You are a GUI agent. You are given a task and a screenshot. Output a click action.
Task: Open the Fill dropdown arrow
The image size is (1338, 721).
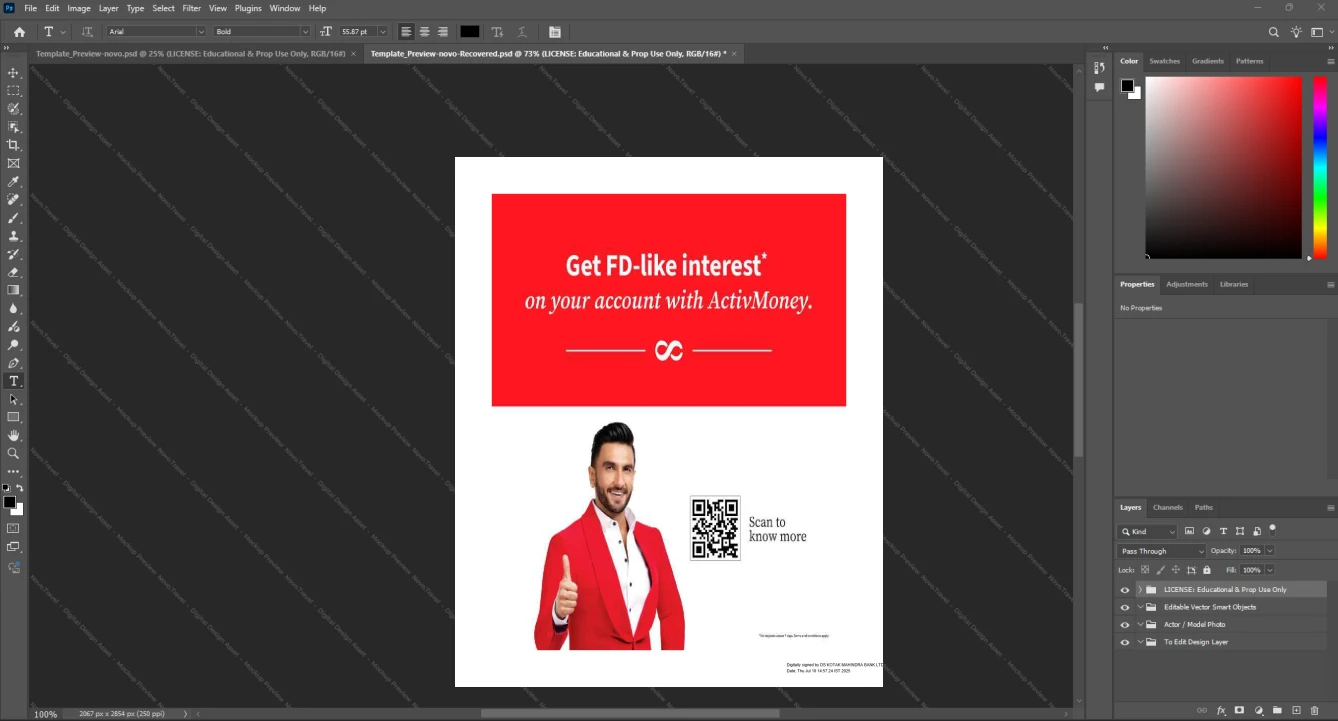point(1270,570)
